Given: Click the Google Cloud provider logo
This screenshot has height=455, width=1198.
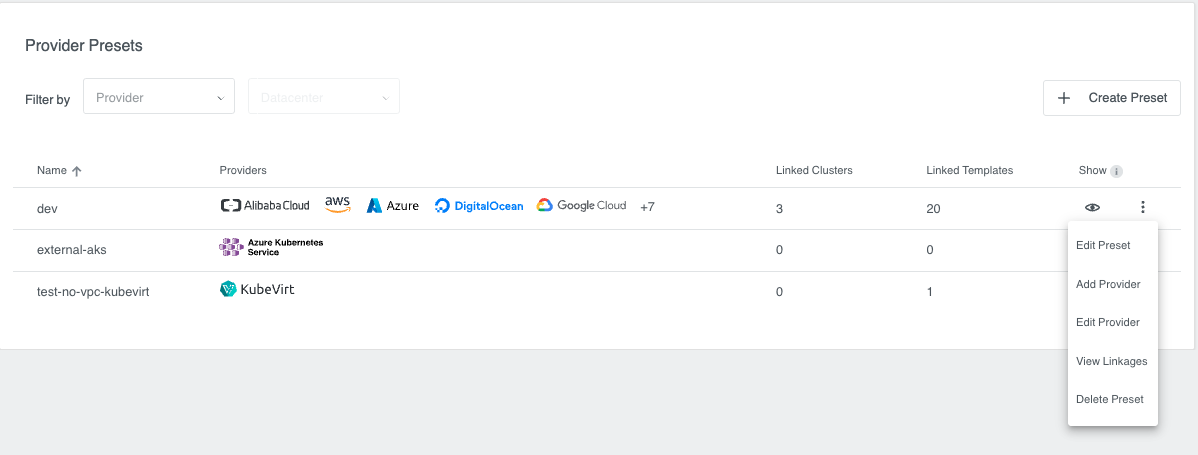Looking at the screenshot, I should [581, 206].
